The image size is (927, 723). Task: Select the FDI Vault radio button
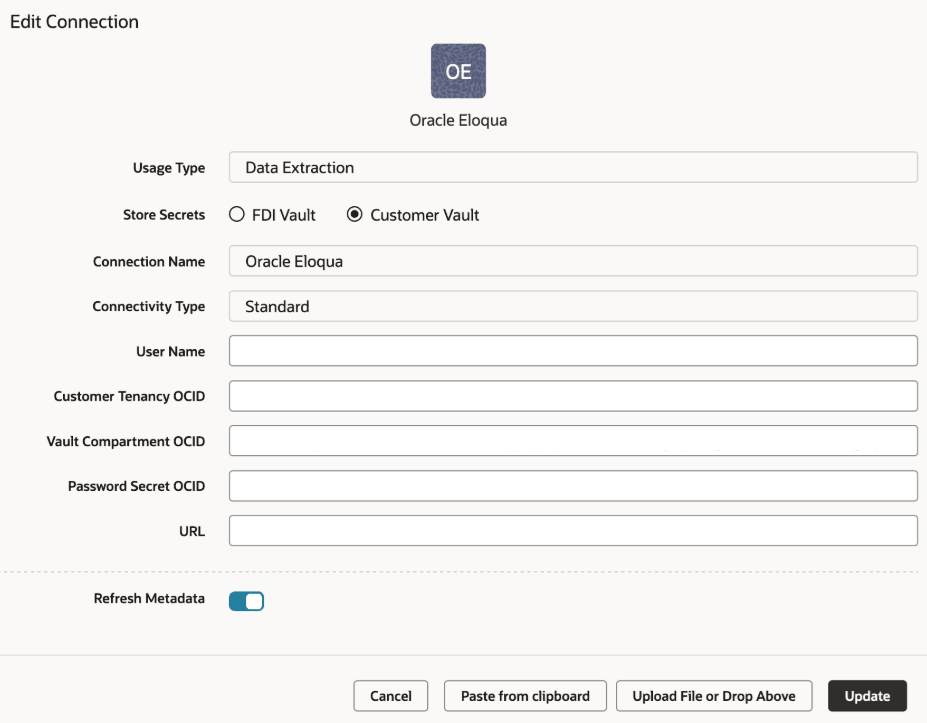click(236, 214)
